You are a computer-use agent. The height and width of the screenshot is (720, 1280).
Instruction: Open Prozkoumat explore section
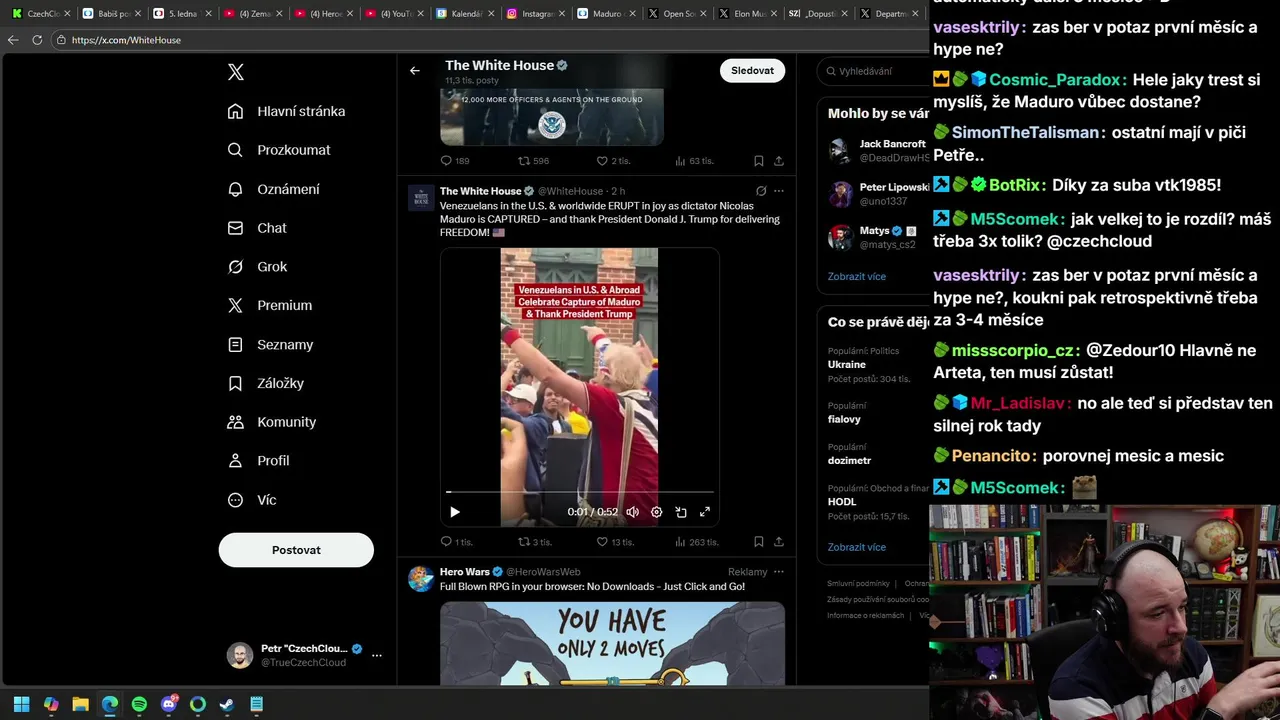(x=279, y=150)
